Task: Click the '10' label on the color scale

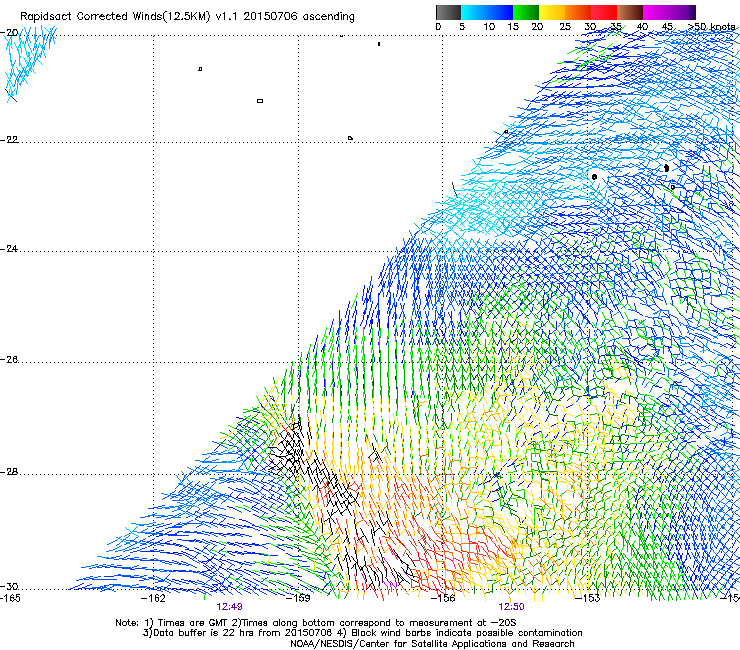Action: click(x=489, y=27)
